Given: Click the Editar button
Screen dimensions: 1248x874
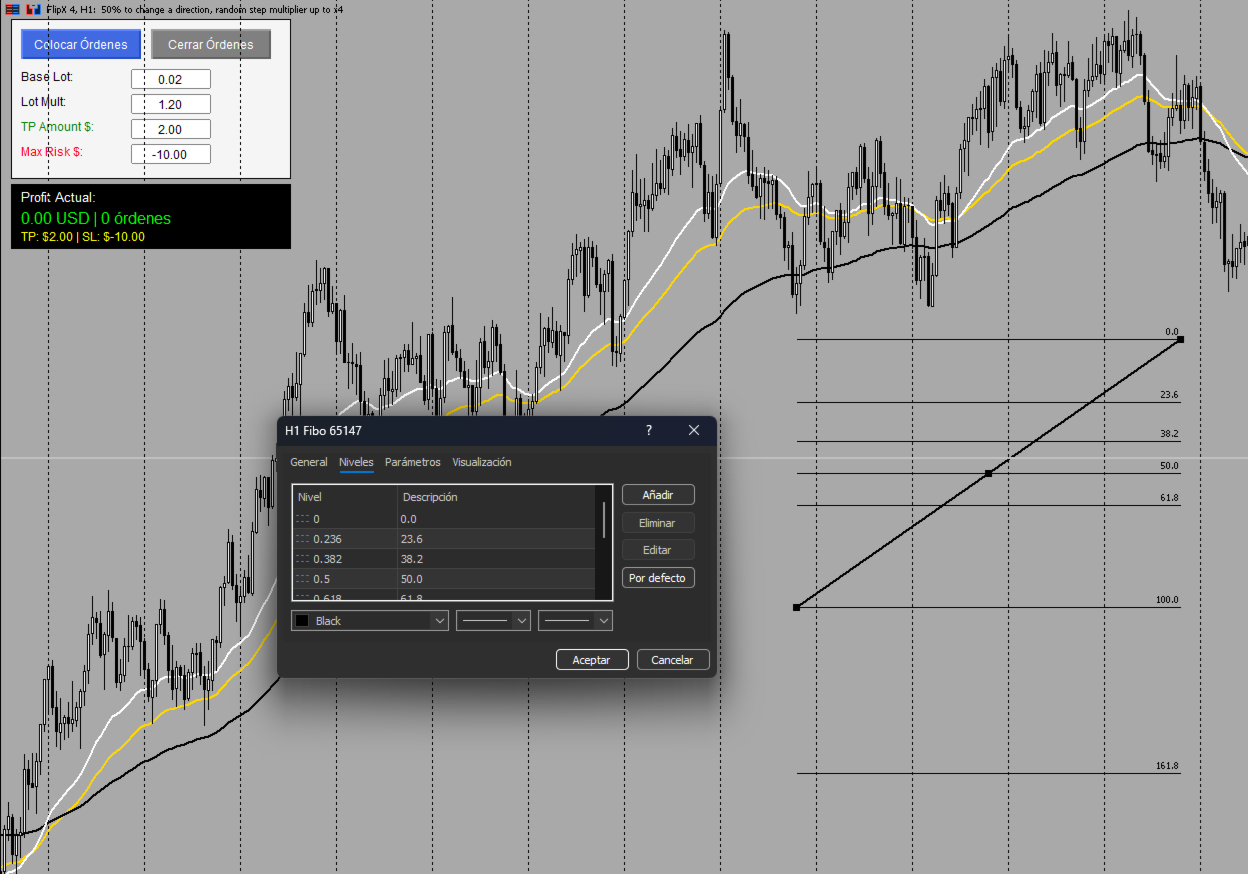Looking at the screenshot, I should click(x=658, y=550).
